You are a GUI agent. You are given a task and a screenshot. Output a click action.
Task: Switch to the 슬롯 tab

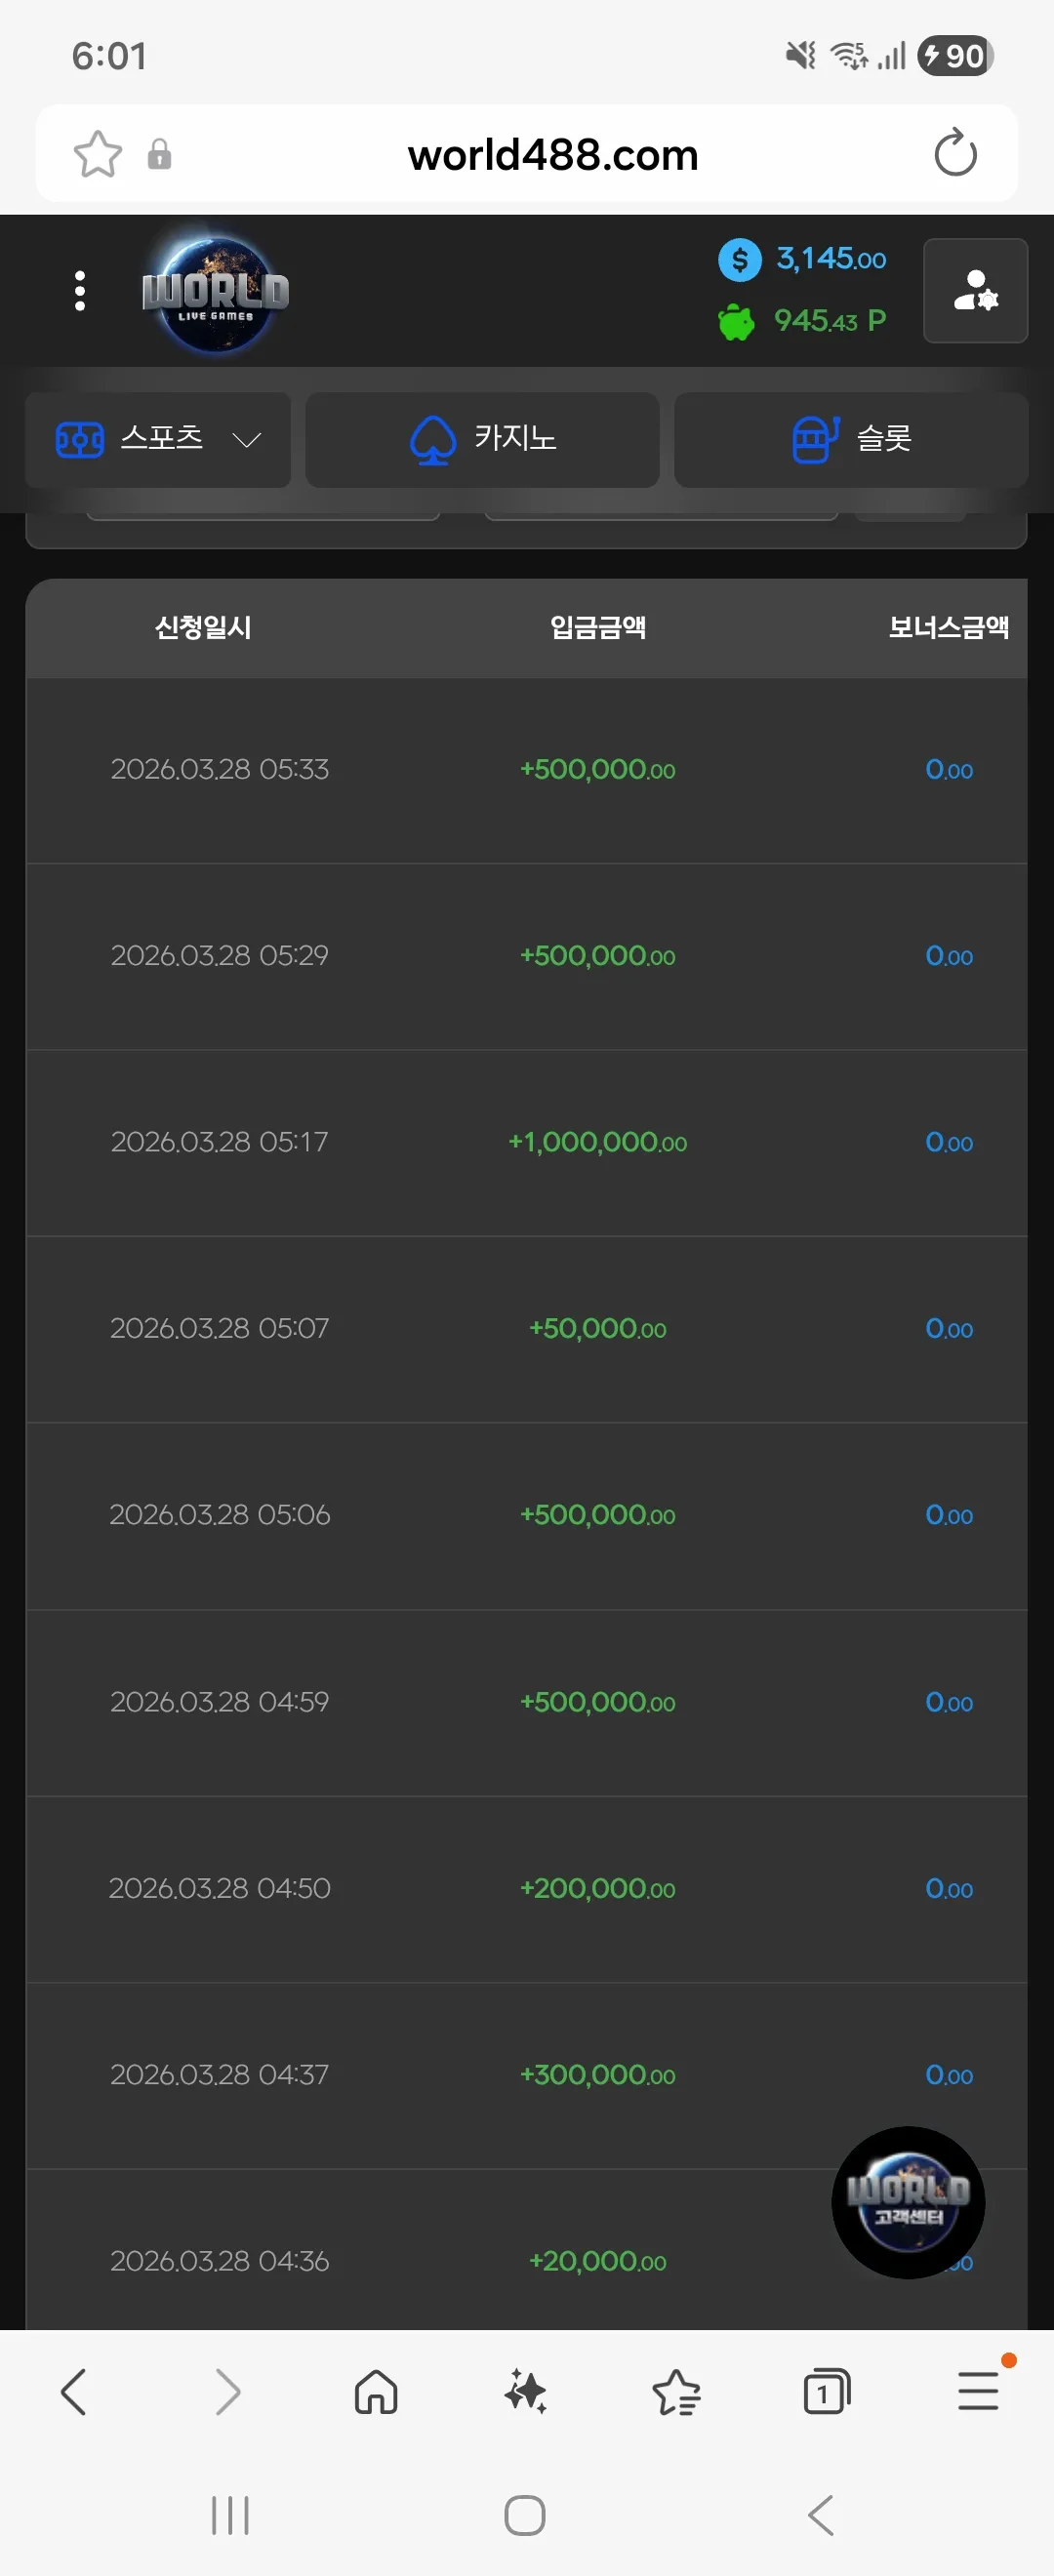pos(851,440)
